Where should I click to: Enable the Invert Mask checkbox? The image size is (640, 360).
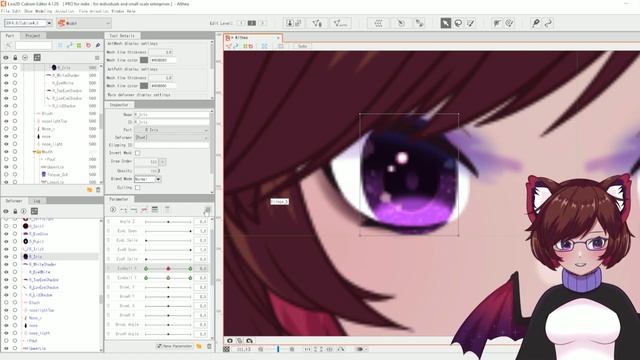click(138, 153)
